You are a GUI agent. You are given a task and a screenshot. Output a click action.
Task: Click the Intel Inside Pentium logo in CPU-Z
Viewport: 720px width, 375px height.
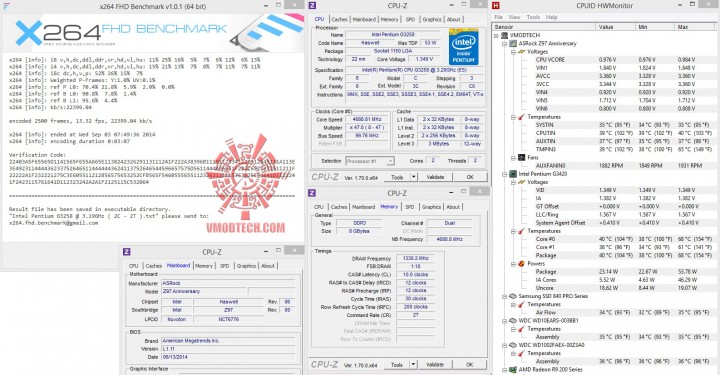463,47
